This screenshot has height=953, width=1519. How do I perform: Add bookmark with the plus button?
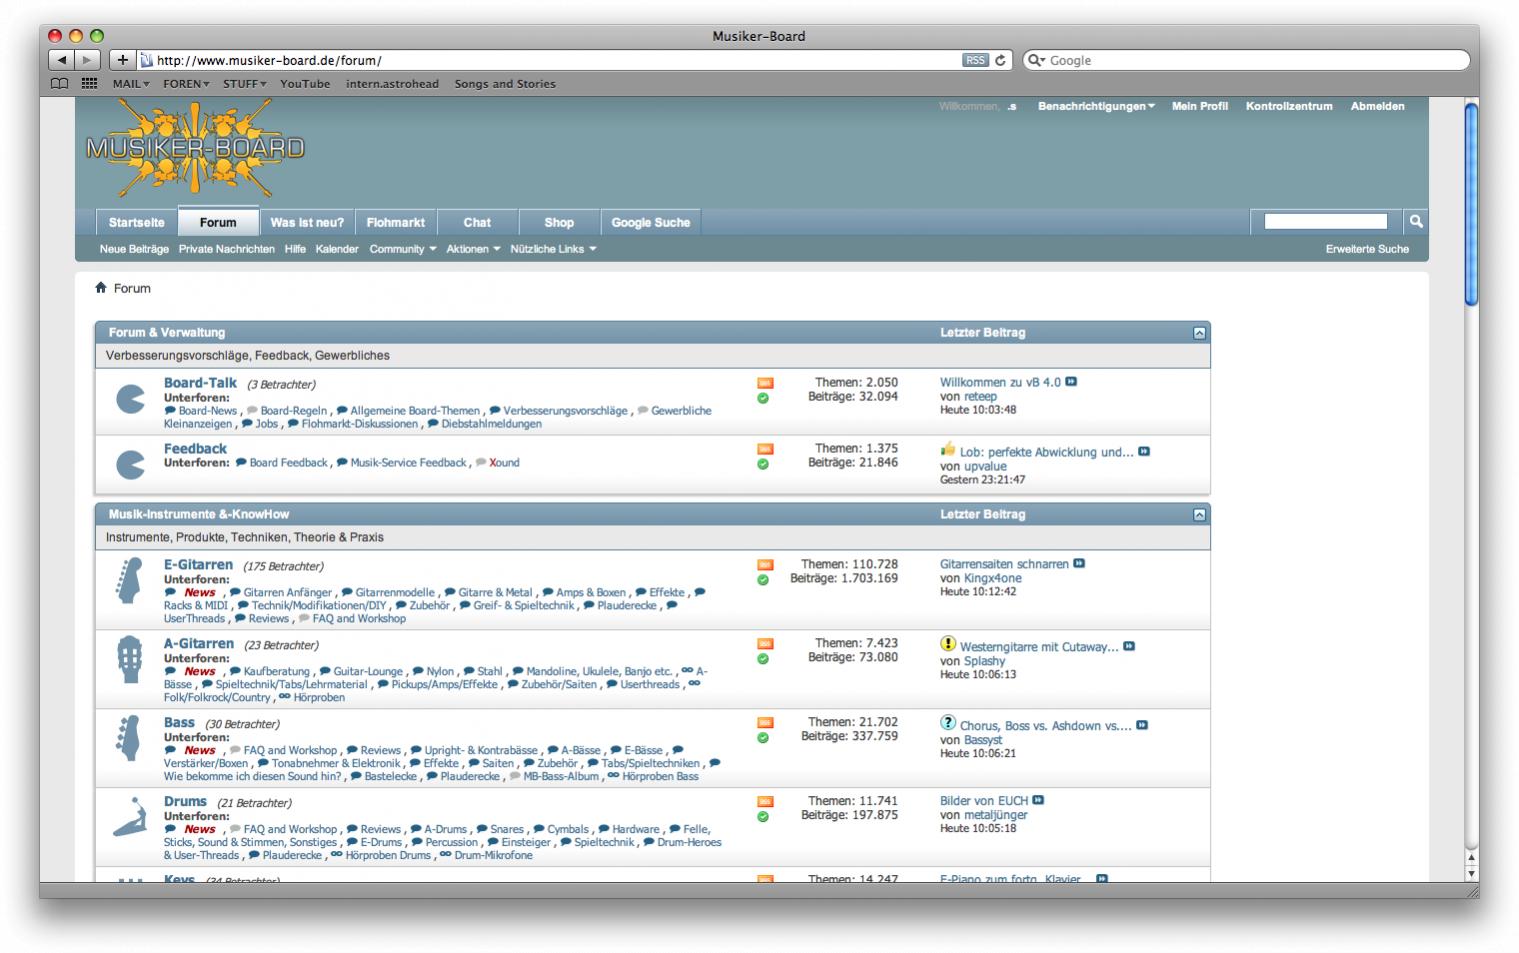[x=122, y=60]
